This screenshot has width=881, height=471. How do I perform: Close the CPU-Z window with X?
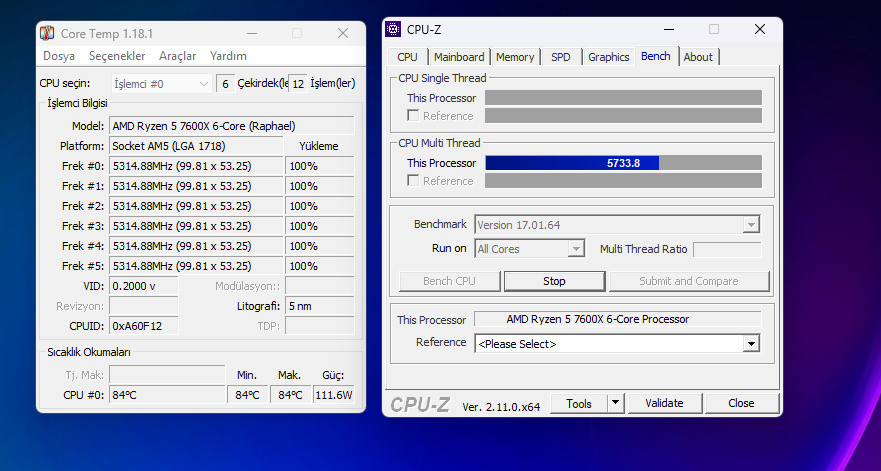coord(760,29)
